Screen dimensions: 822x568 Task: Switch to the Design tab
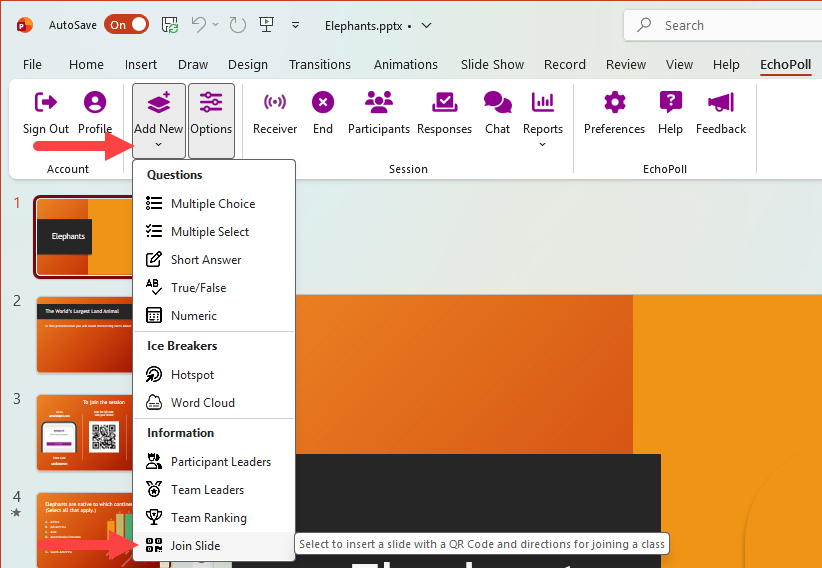[x=248, y=65]
